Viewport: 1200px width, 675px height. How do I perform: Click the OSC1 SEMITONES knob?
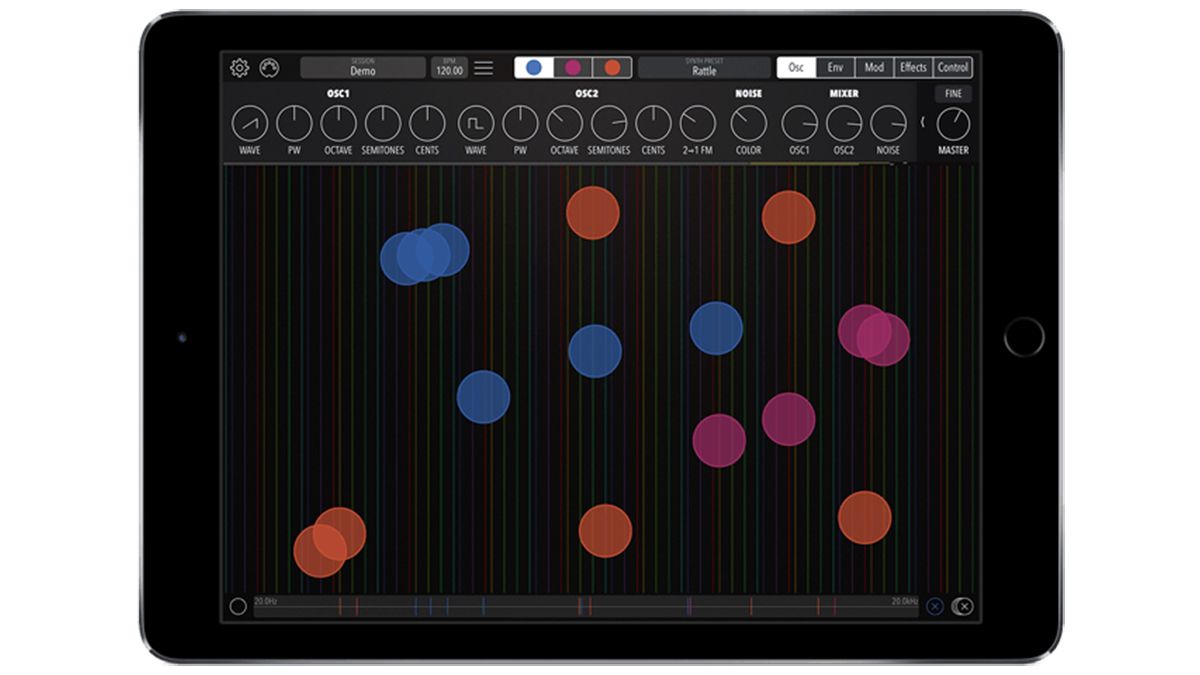pos(381,125)
